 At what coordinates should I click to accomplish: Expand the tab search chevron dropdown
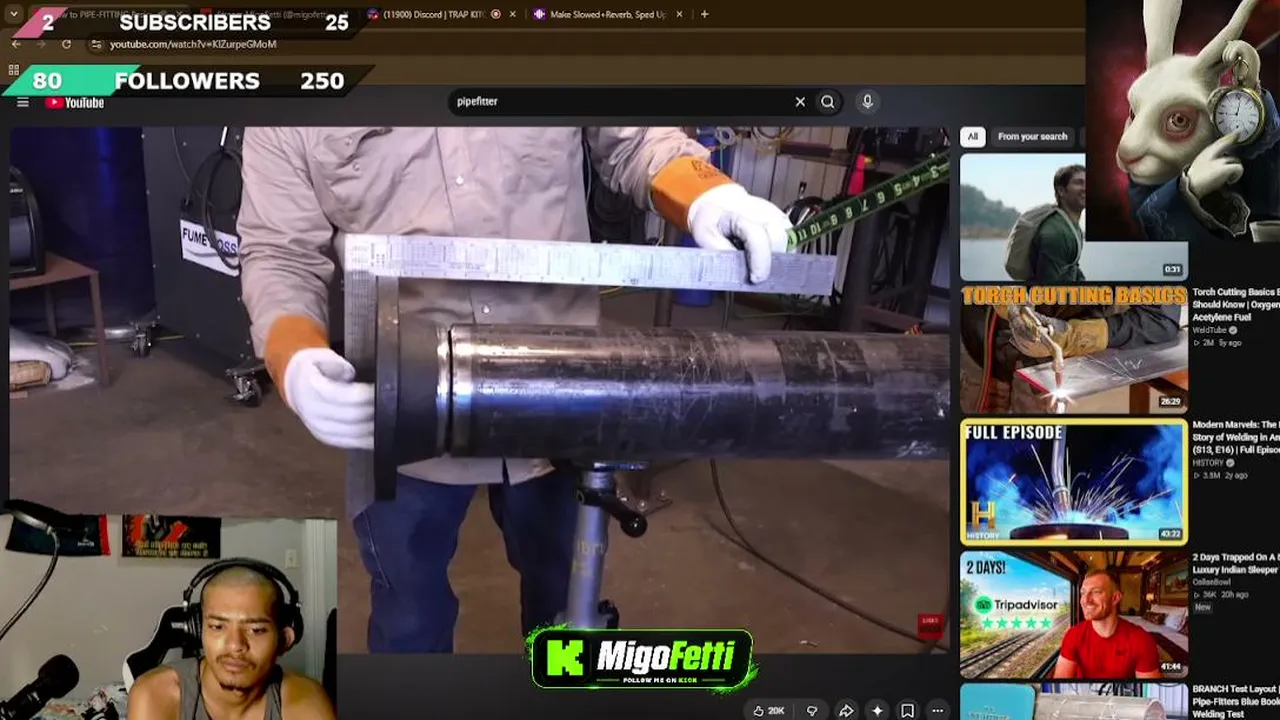point(16,14)
